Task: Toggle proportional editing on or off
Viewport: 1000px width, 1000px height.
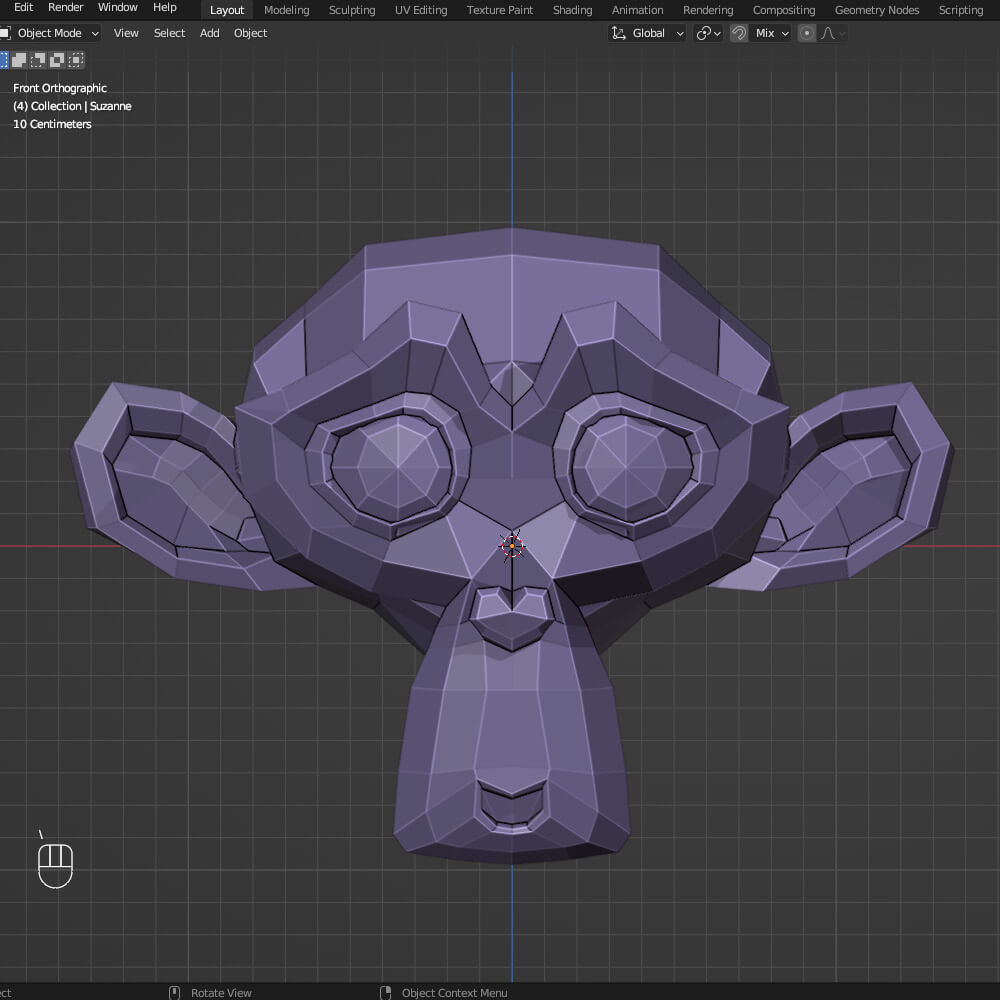Action: click(807, 33)
